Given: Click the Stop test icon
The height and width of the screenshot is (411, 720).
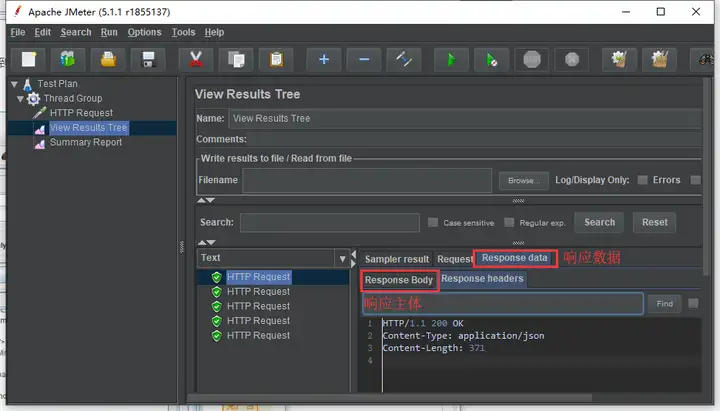Looking at the screenshot, I should (532, 59).
